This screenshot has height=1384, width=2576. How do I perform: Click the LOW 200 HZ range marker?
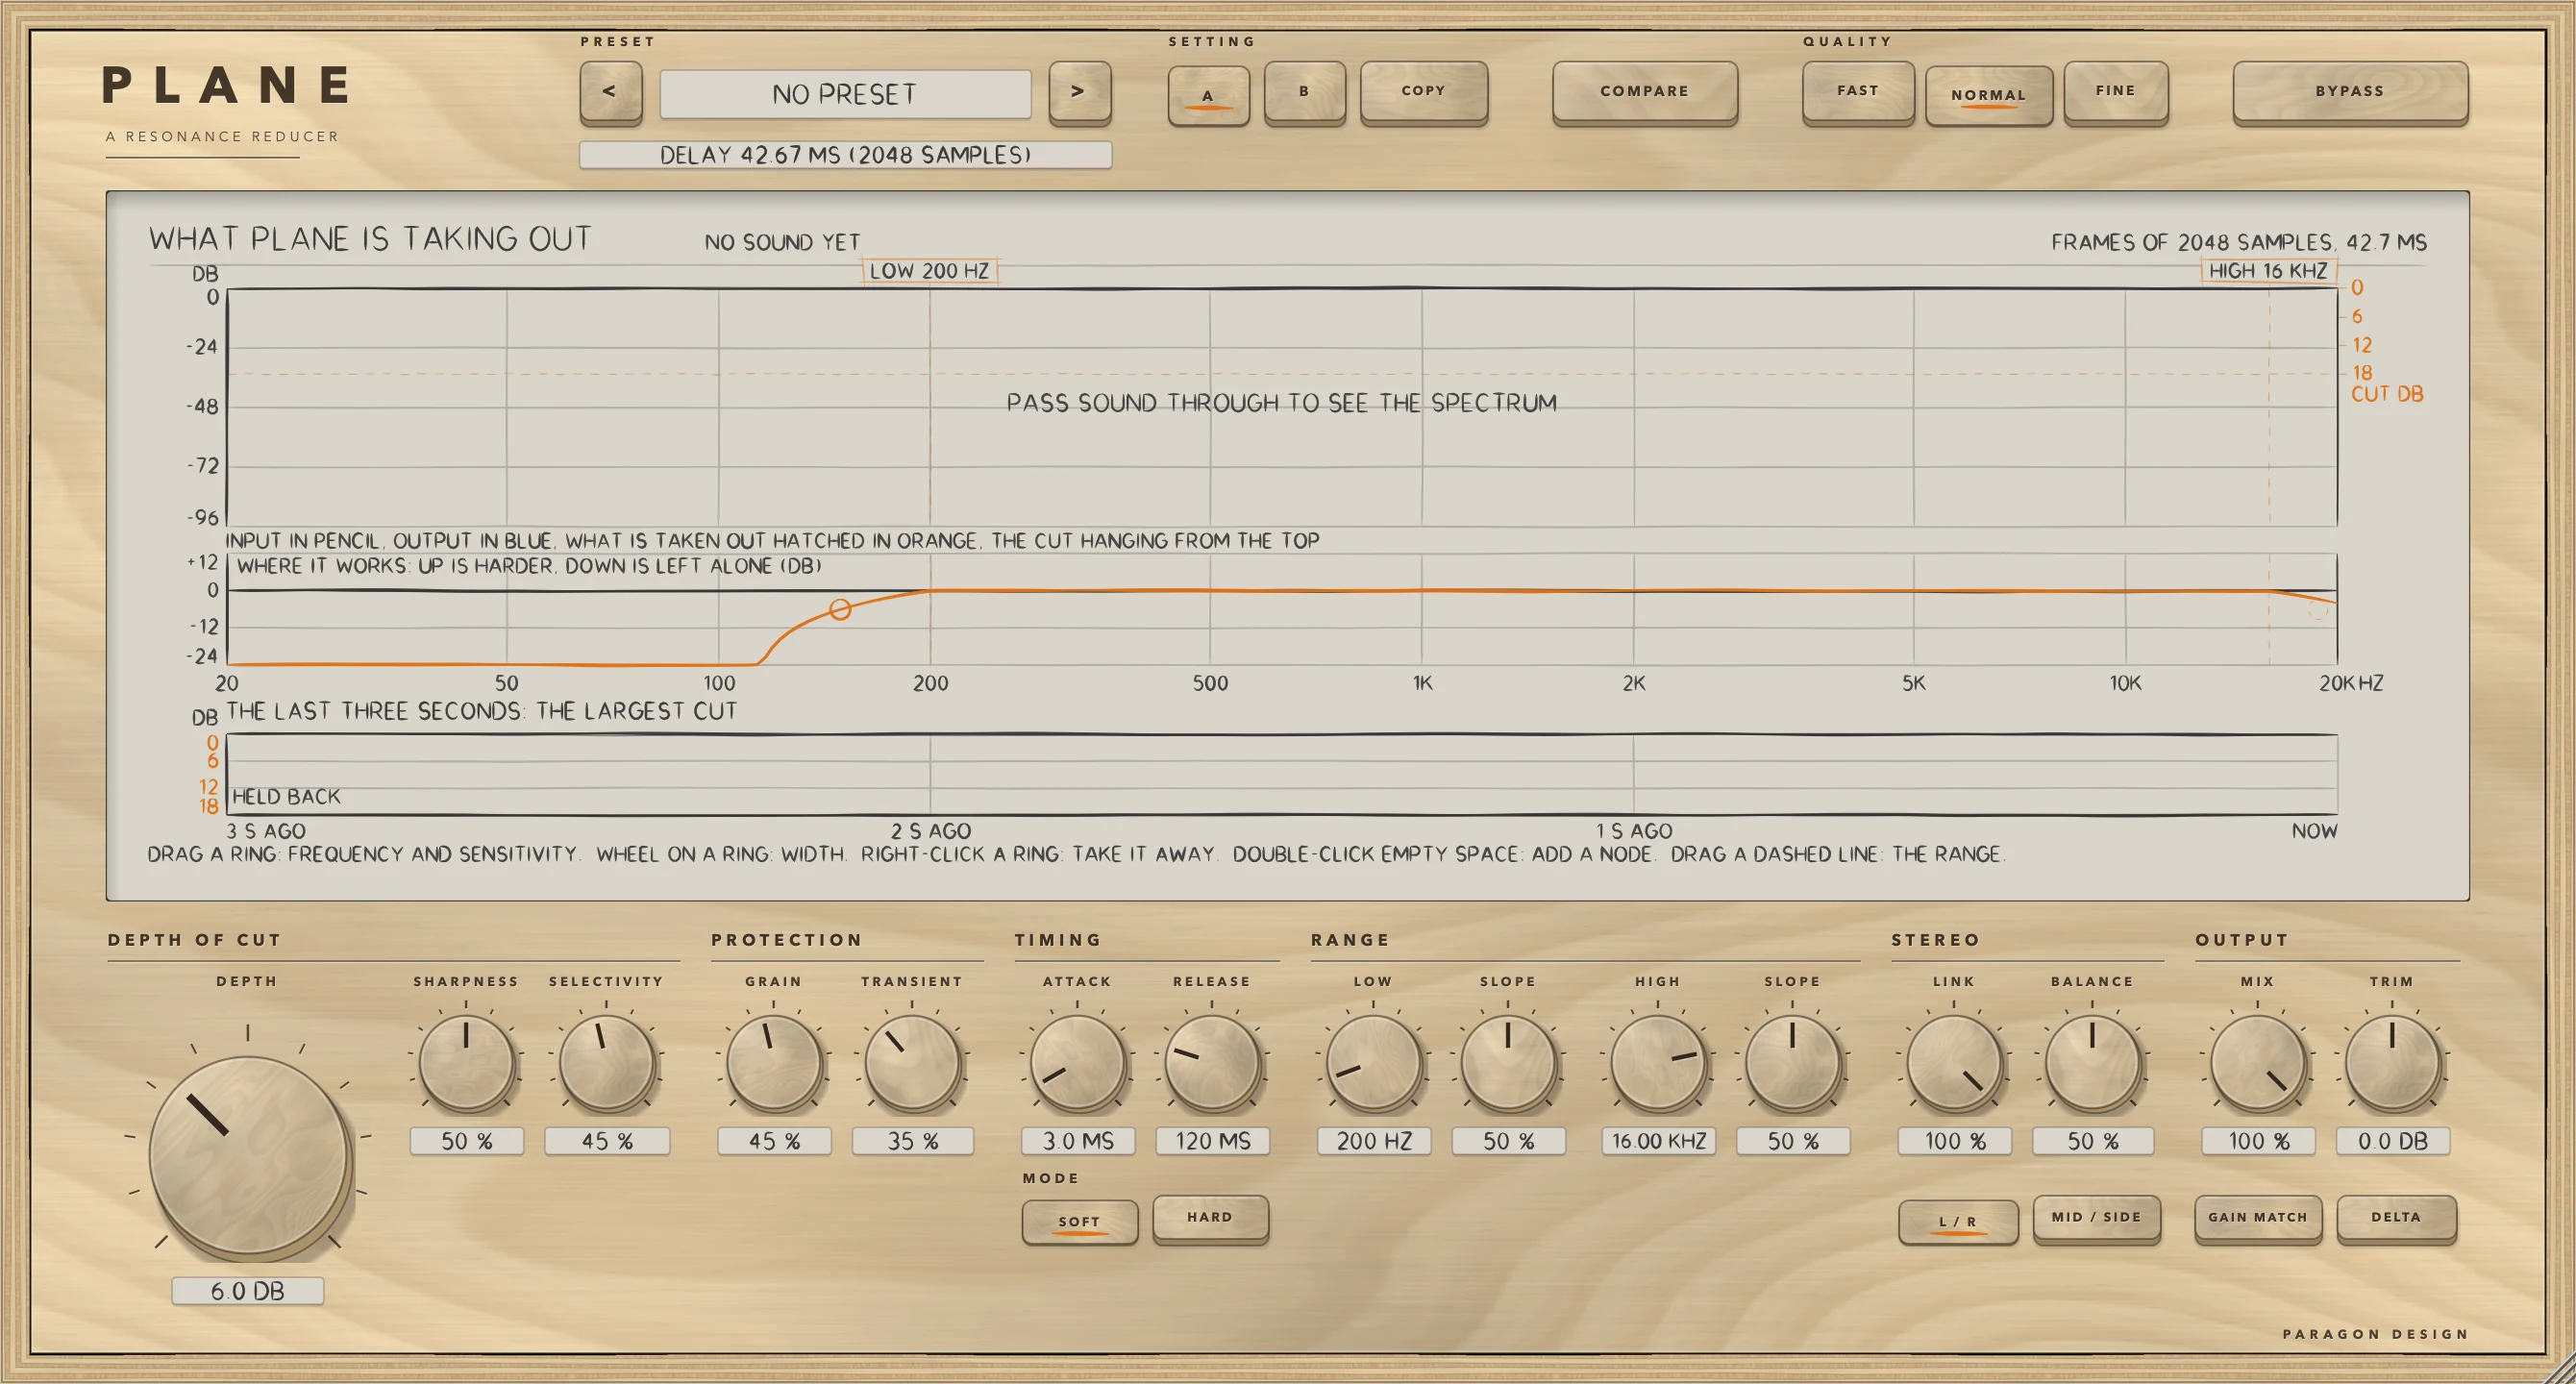929,271
